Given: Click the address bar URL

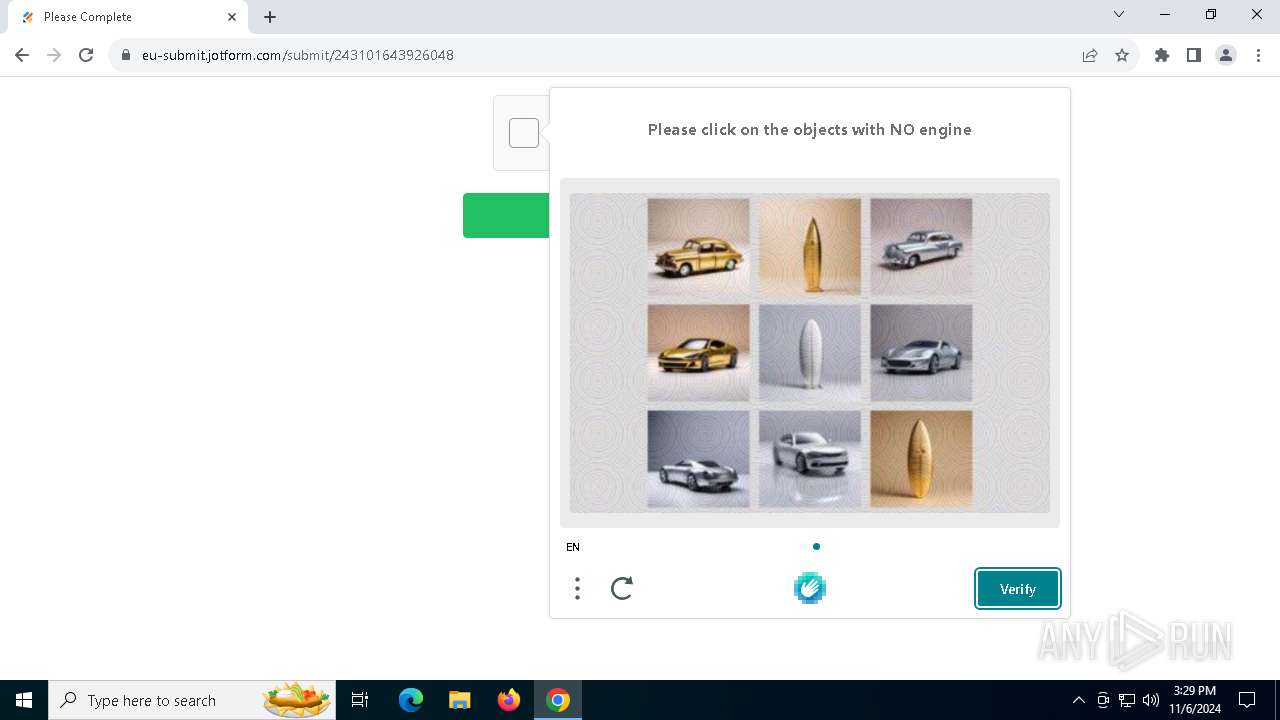Looking at the screenshot, I should [x=298, y=55].
